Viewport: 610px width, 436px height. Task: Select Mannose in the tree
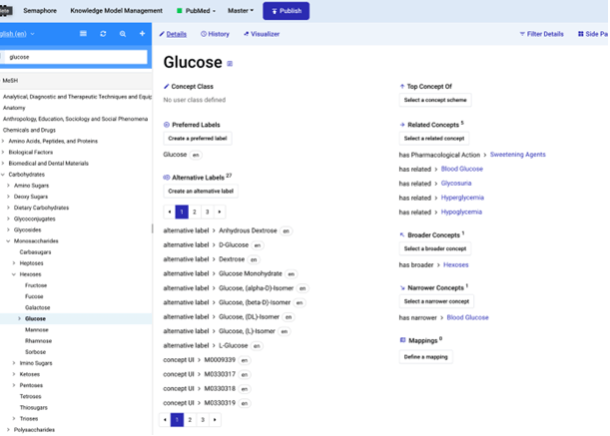(37, 330)
